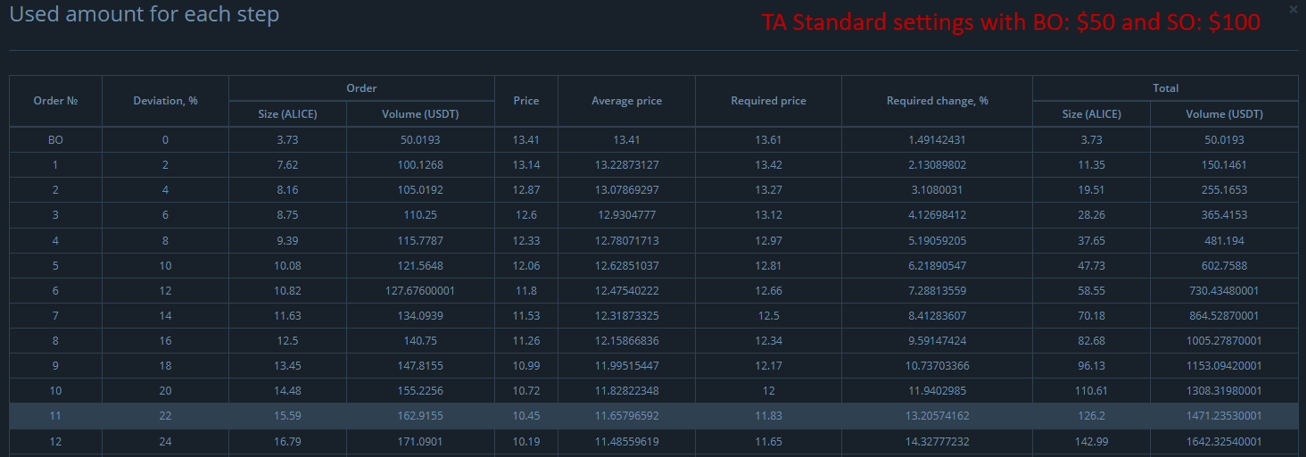1306x457 pixels.
Task: Click the 'Price' column header
Action: [526, 101]
